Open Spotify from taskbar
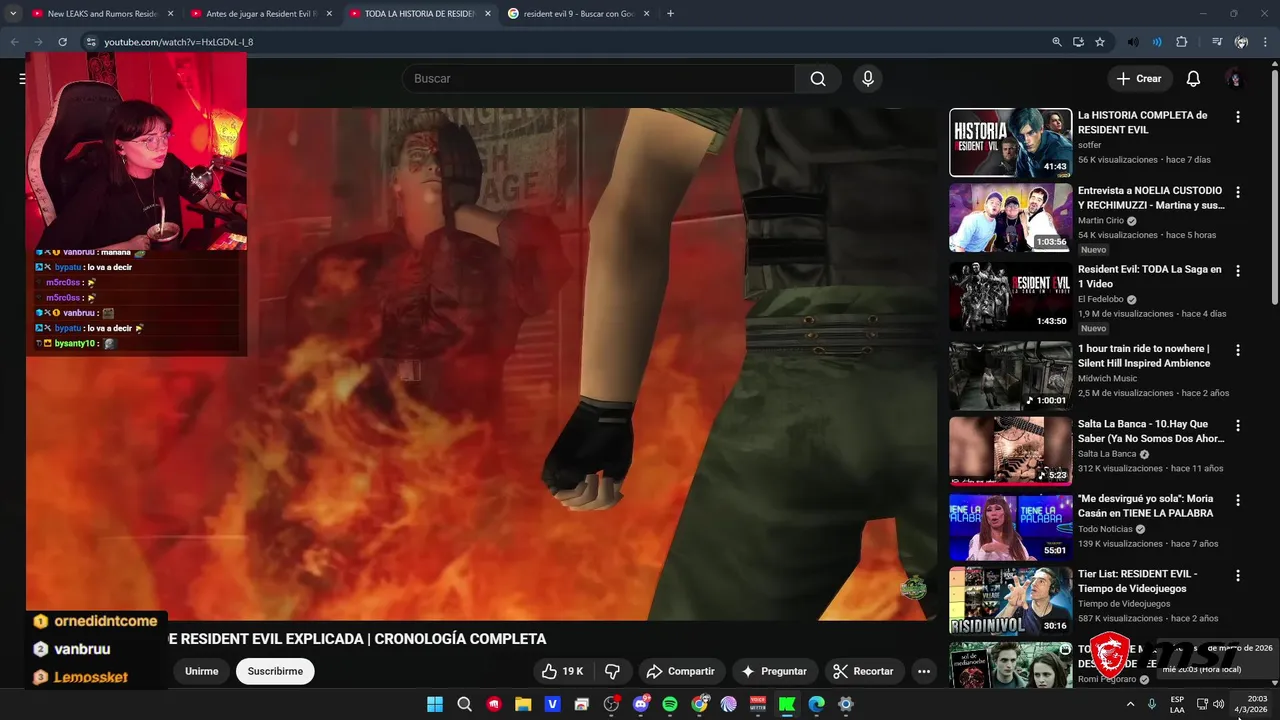This screenshot has width=1280, height=720. coord(670,704)
